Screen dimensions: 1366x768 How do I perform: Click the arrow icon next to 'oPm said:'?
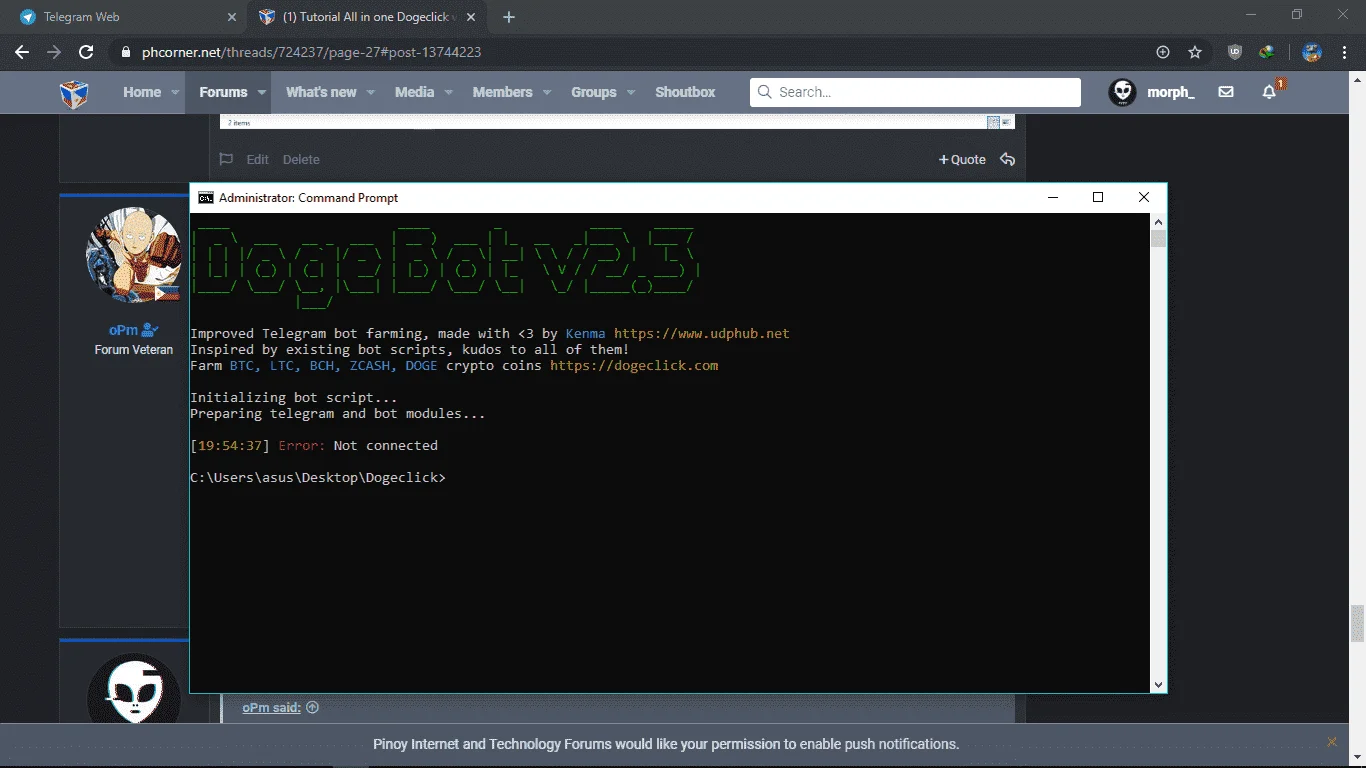pyautogui.click(x=312, y=707)
